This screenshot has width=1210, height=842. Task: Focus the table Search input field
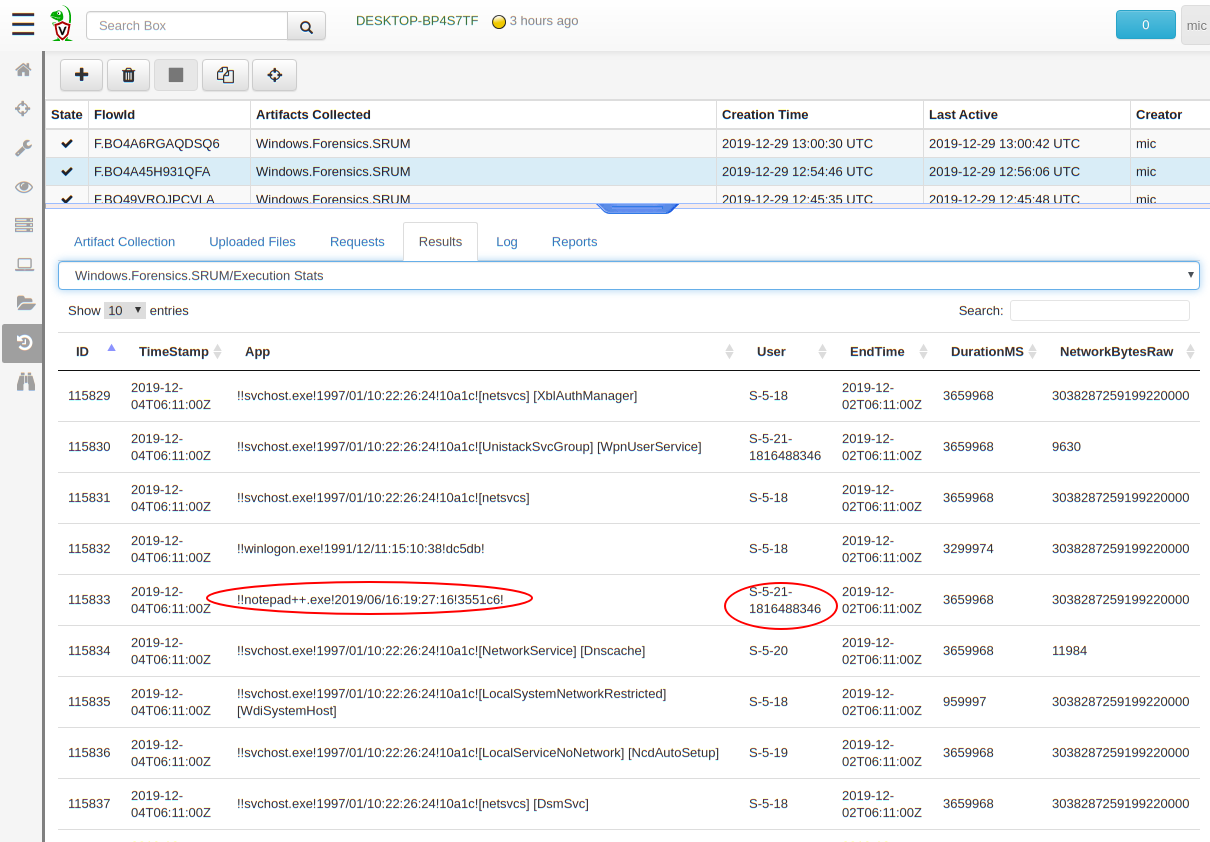1099,311
